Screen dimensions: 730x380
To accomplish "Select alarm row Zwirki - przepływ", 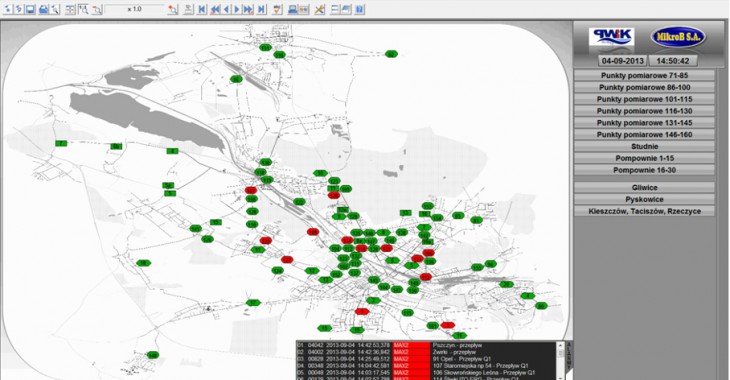I will pyautogui.click(x=426, y=353).
